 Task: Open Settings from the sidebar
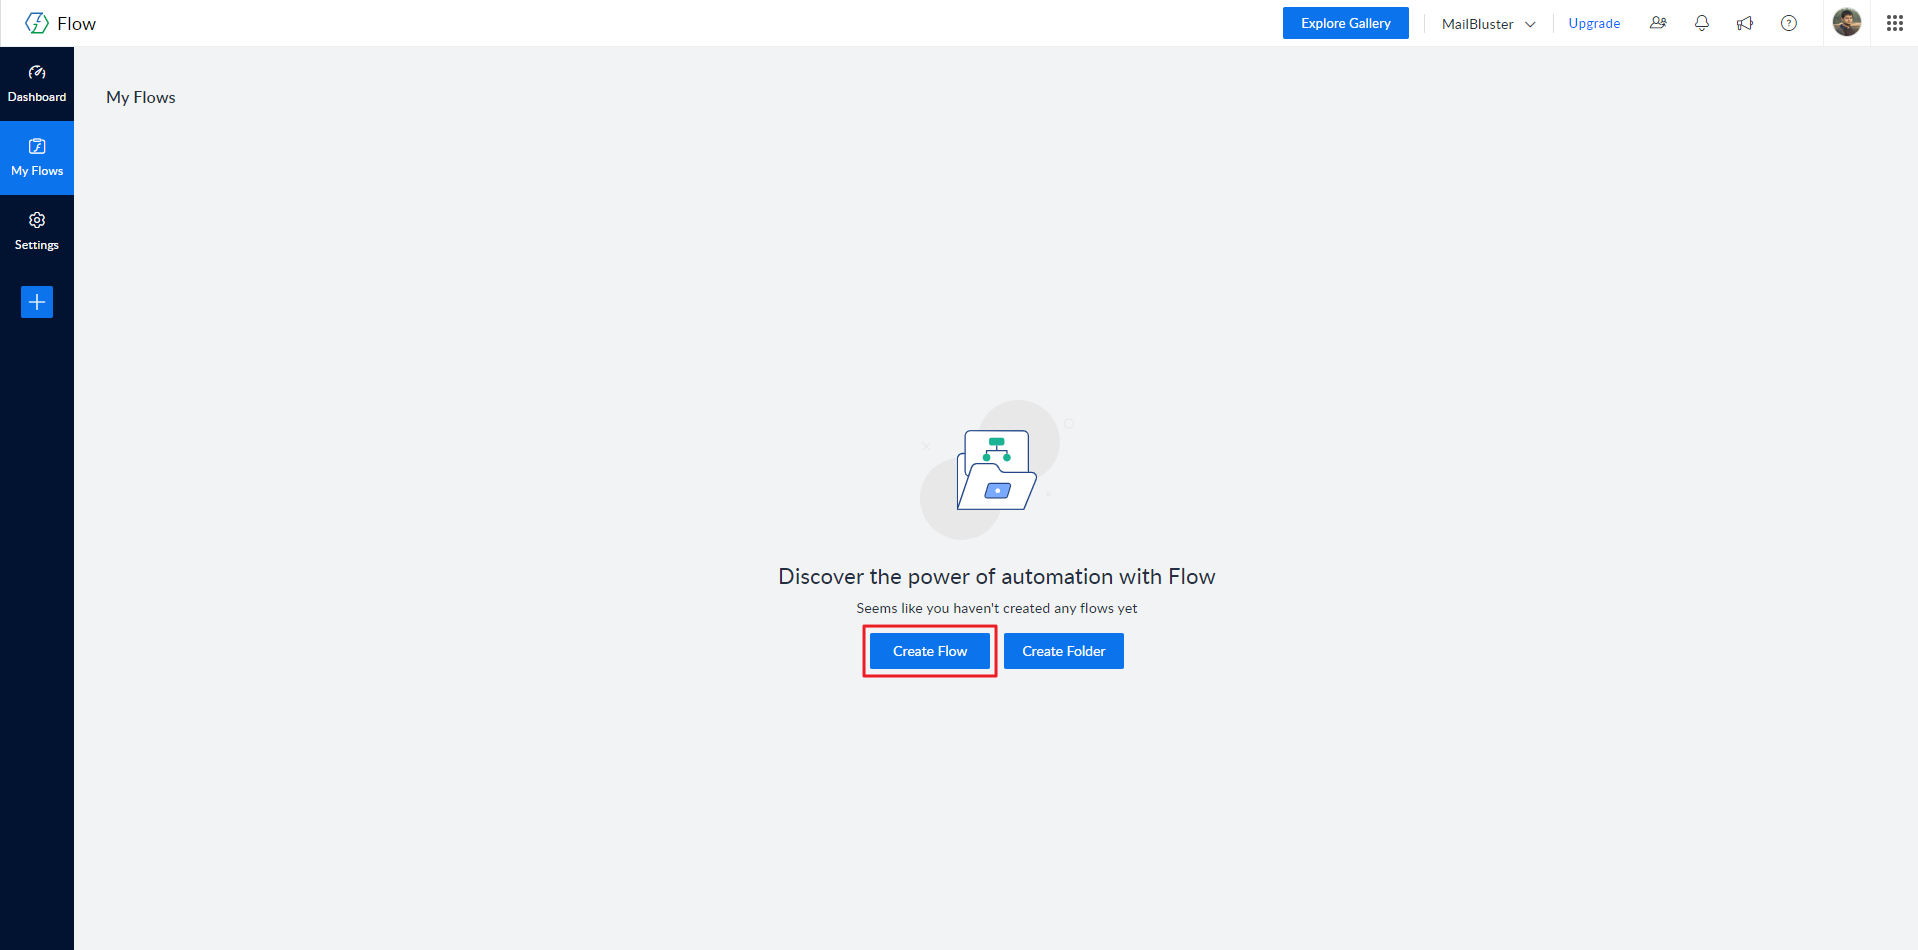click(x=37, y=232)
